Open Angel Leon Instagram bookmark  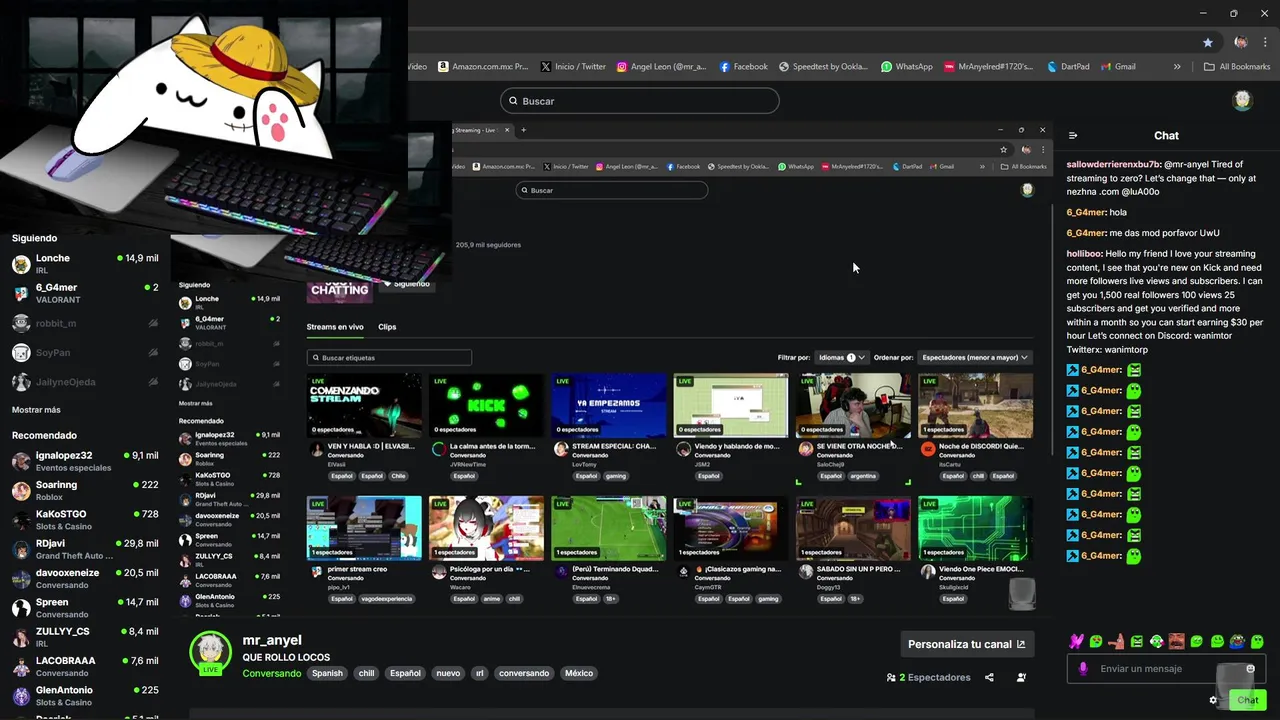[x=661, y=67]
